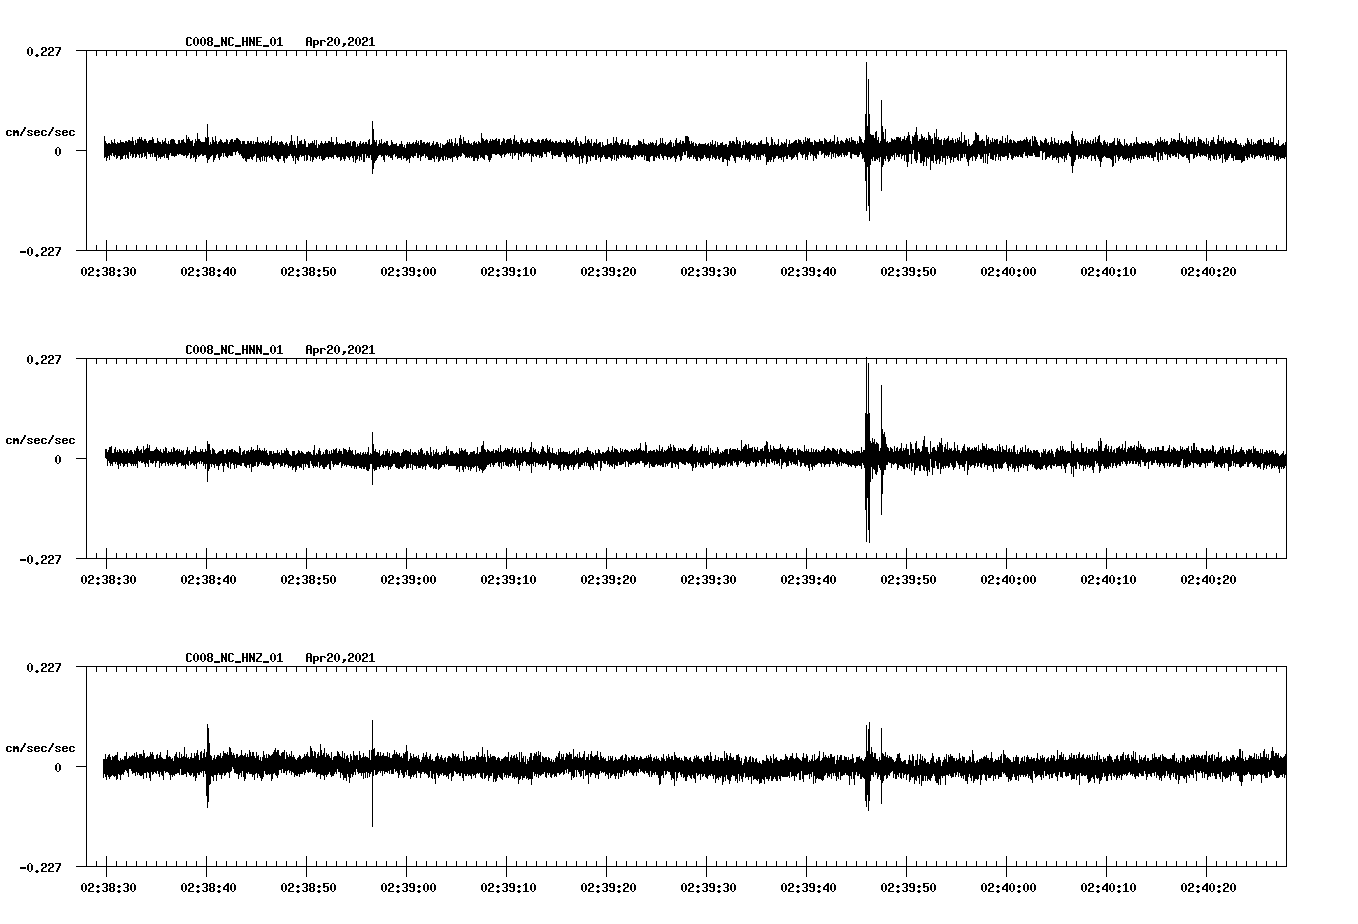Click the small spike near 02:38:56 on HNE trace
The height and width of the screenshot is (924, 1358).
tap(372, 135)
